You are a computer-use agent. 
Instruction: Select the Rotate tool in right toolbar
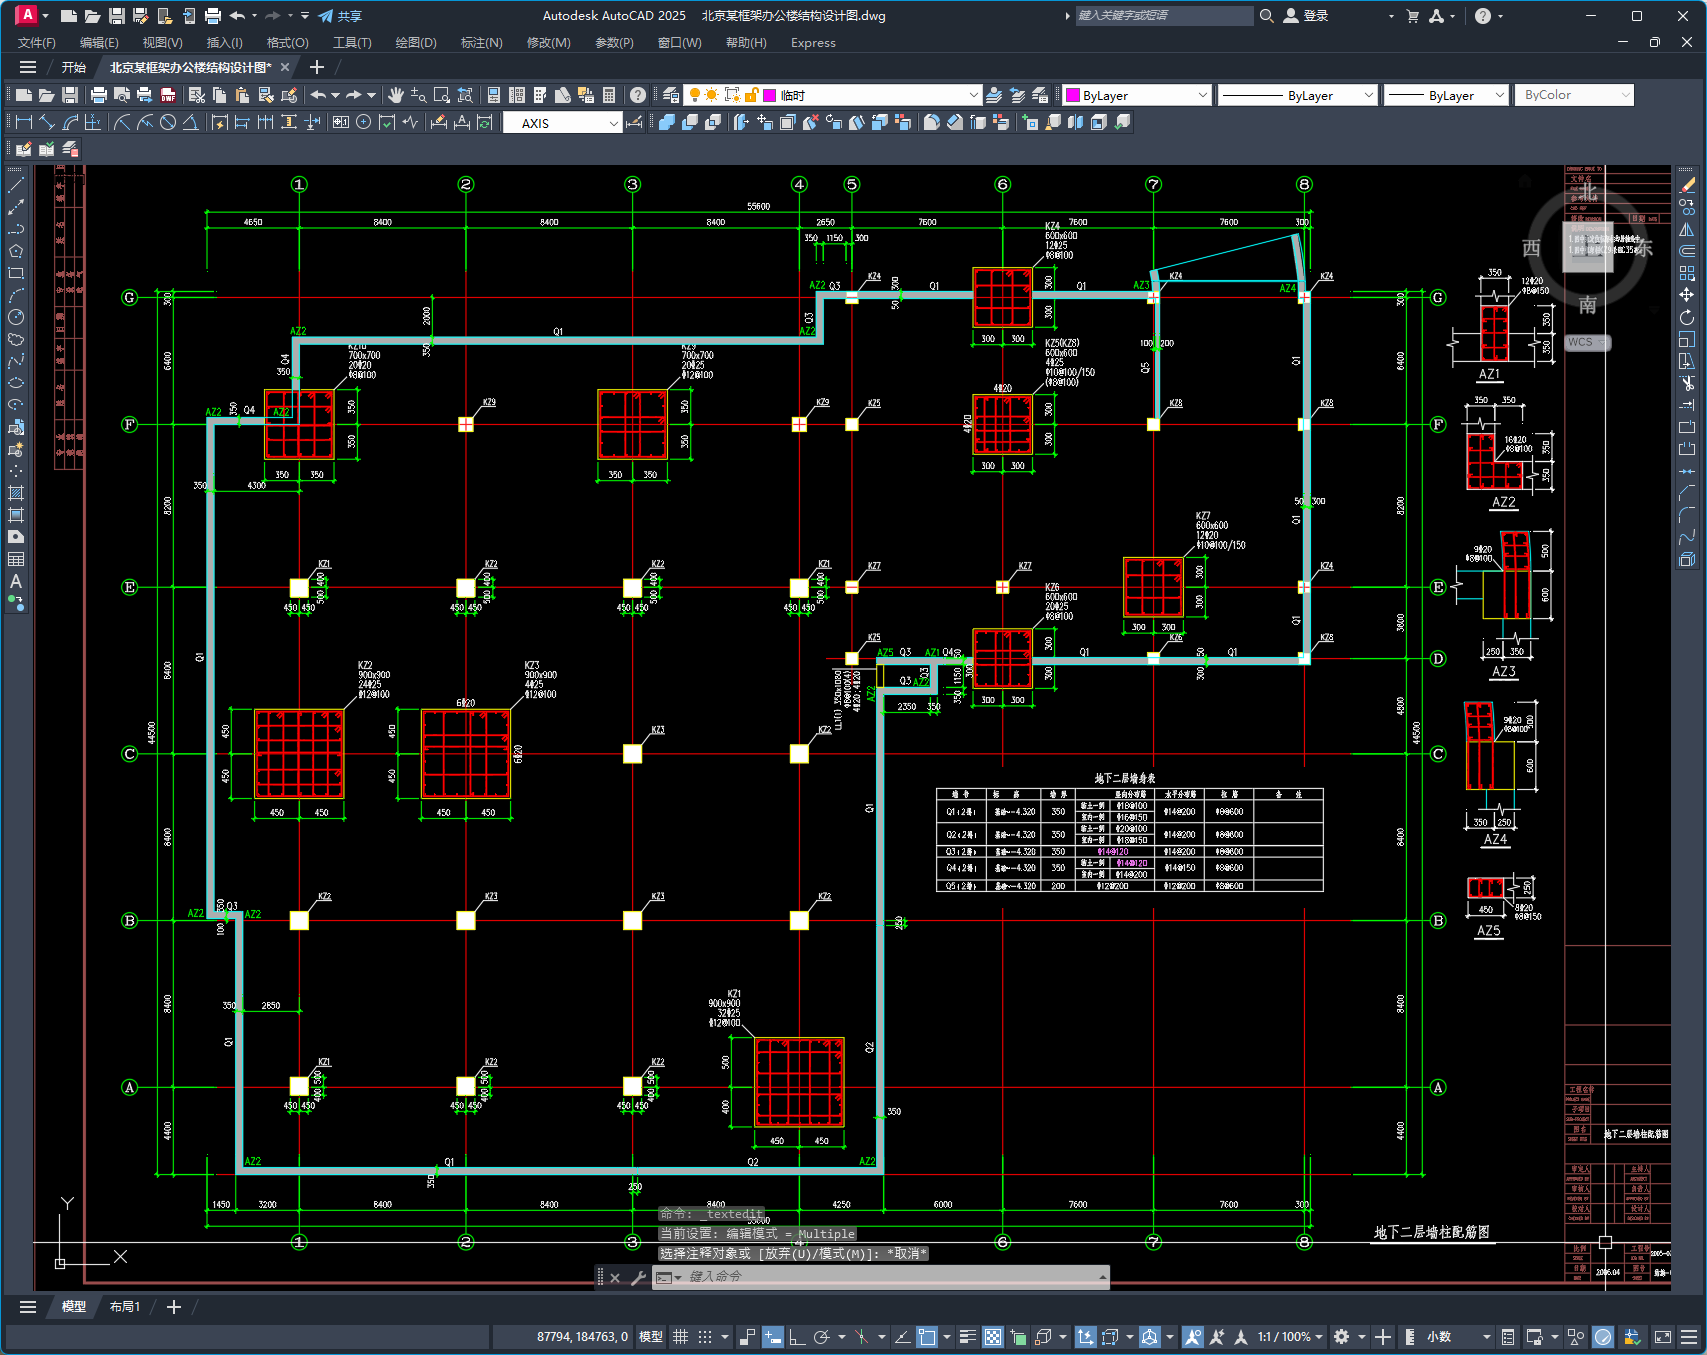coord(1687,317)
